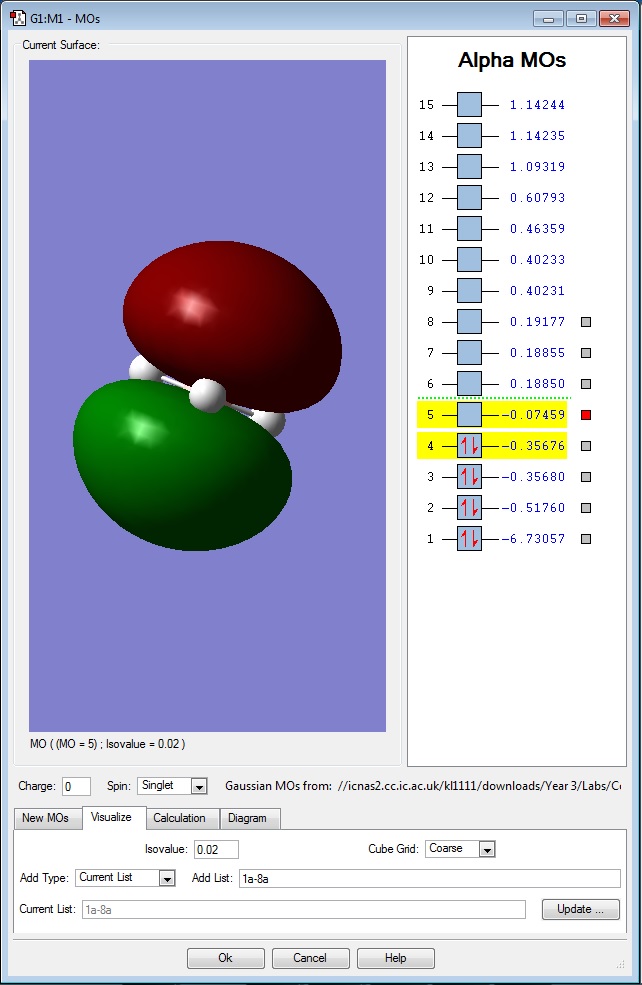Select orbital box for MO 6

[x=469, y=383]
